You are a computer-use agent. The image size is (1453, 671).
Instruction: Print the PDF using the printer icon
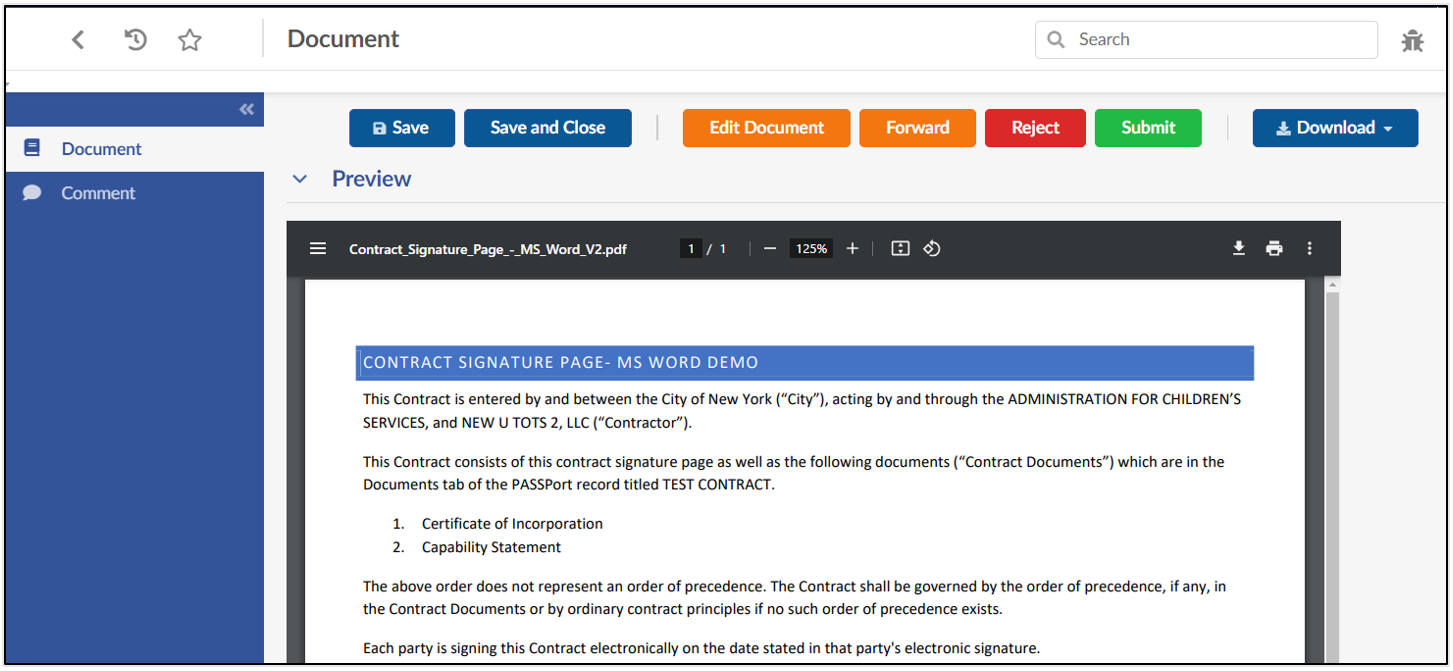[x=1274, y=249]
